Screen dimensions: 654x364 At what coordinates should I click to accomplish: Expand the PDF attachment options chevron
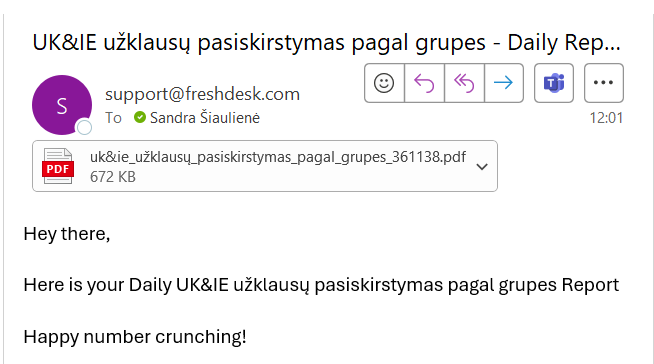(482, 167)
